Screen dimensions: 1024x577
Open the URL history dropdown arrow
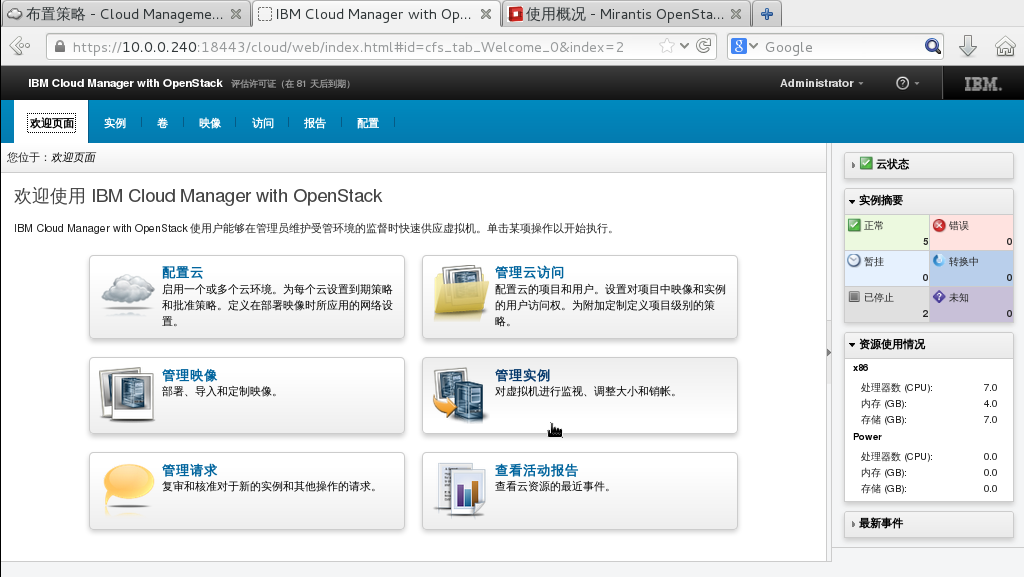[684, 46]
